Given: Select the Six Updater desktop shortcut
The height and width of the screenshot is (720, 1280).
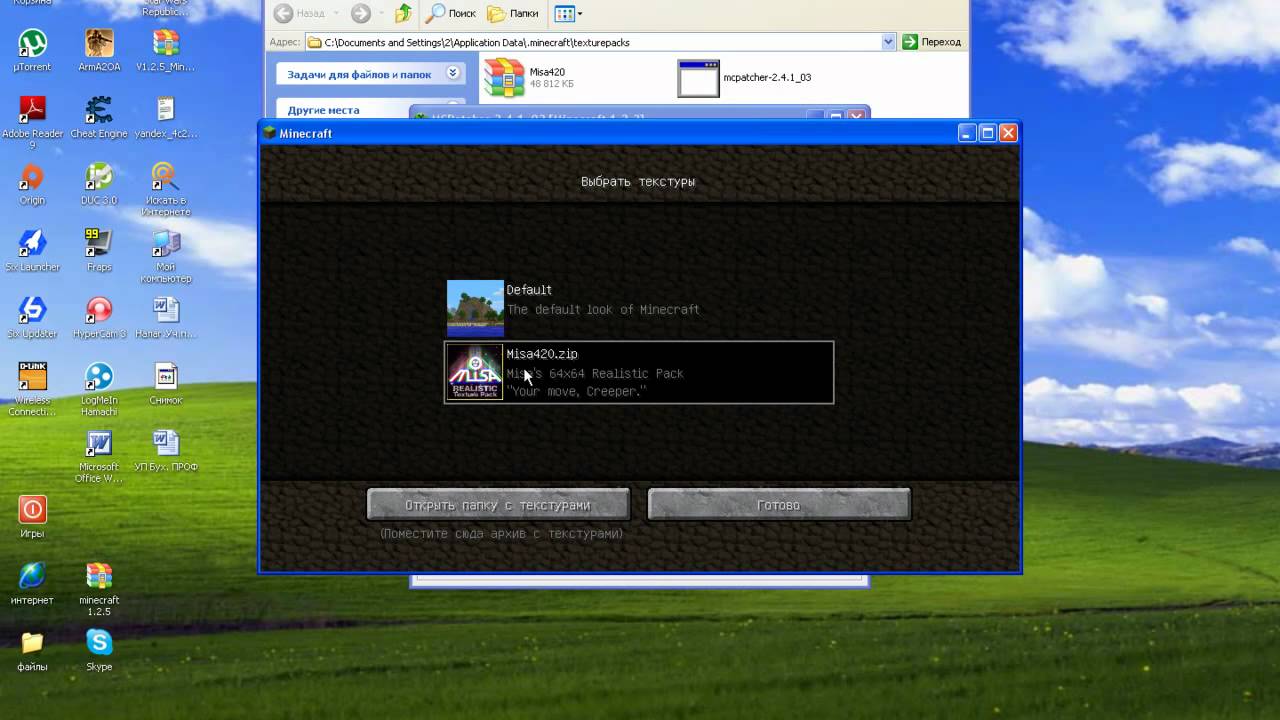Looking at the screenshot, I should click(32, 318).
